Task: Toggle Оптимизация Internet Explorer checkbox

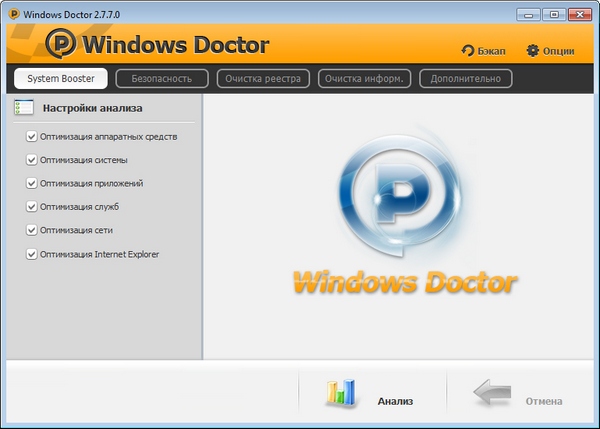Action: [31, 254]
